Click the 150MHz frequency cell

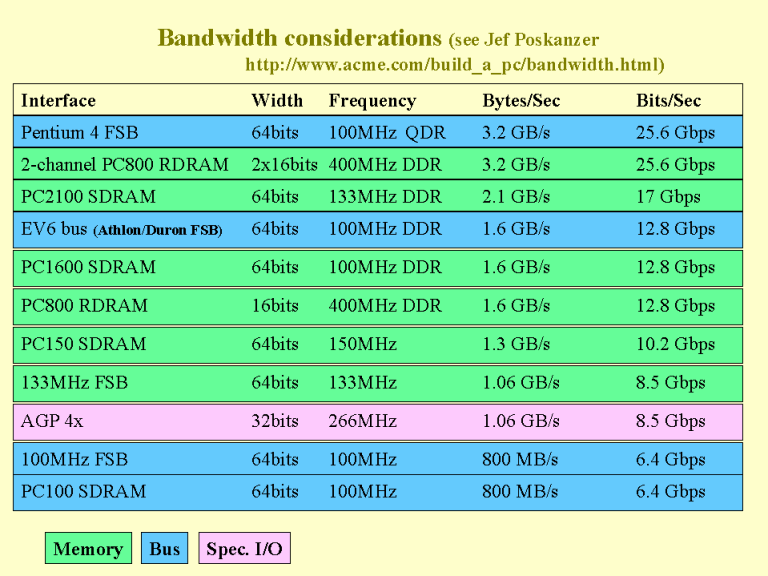[362, 344]
